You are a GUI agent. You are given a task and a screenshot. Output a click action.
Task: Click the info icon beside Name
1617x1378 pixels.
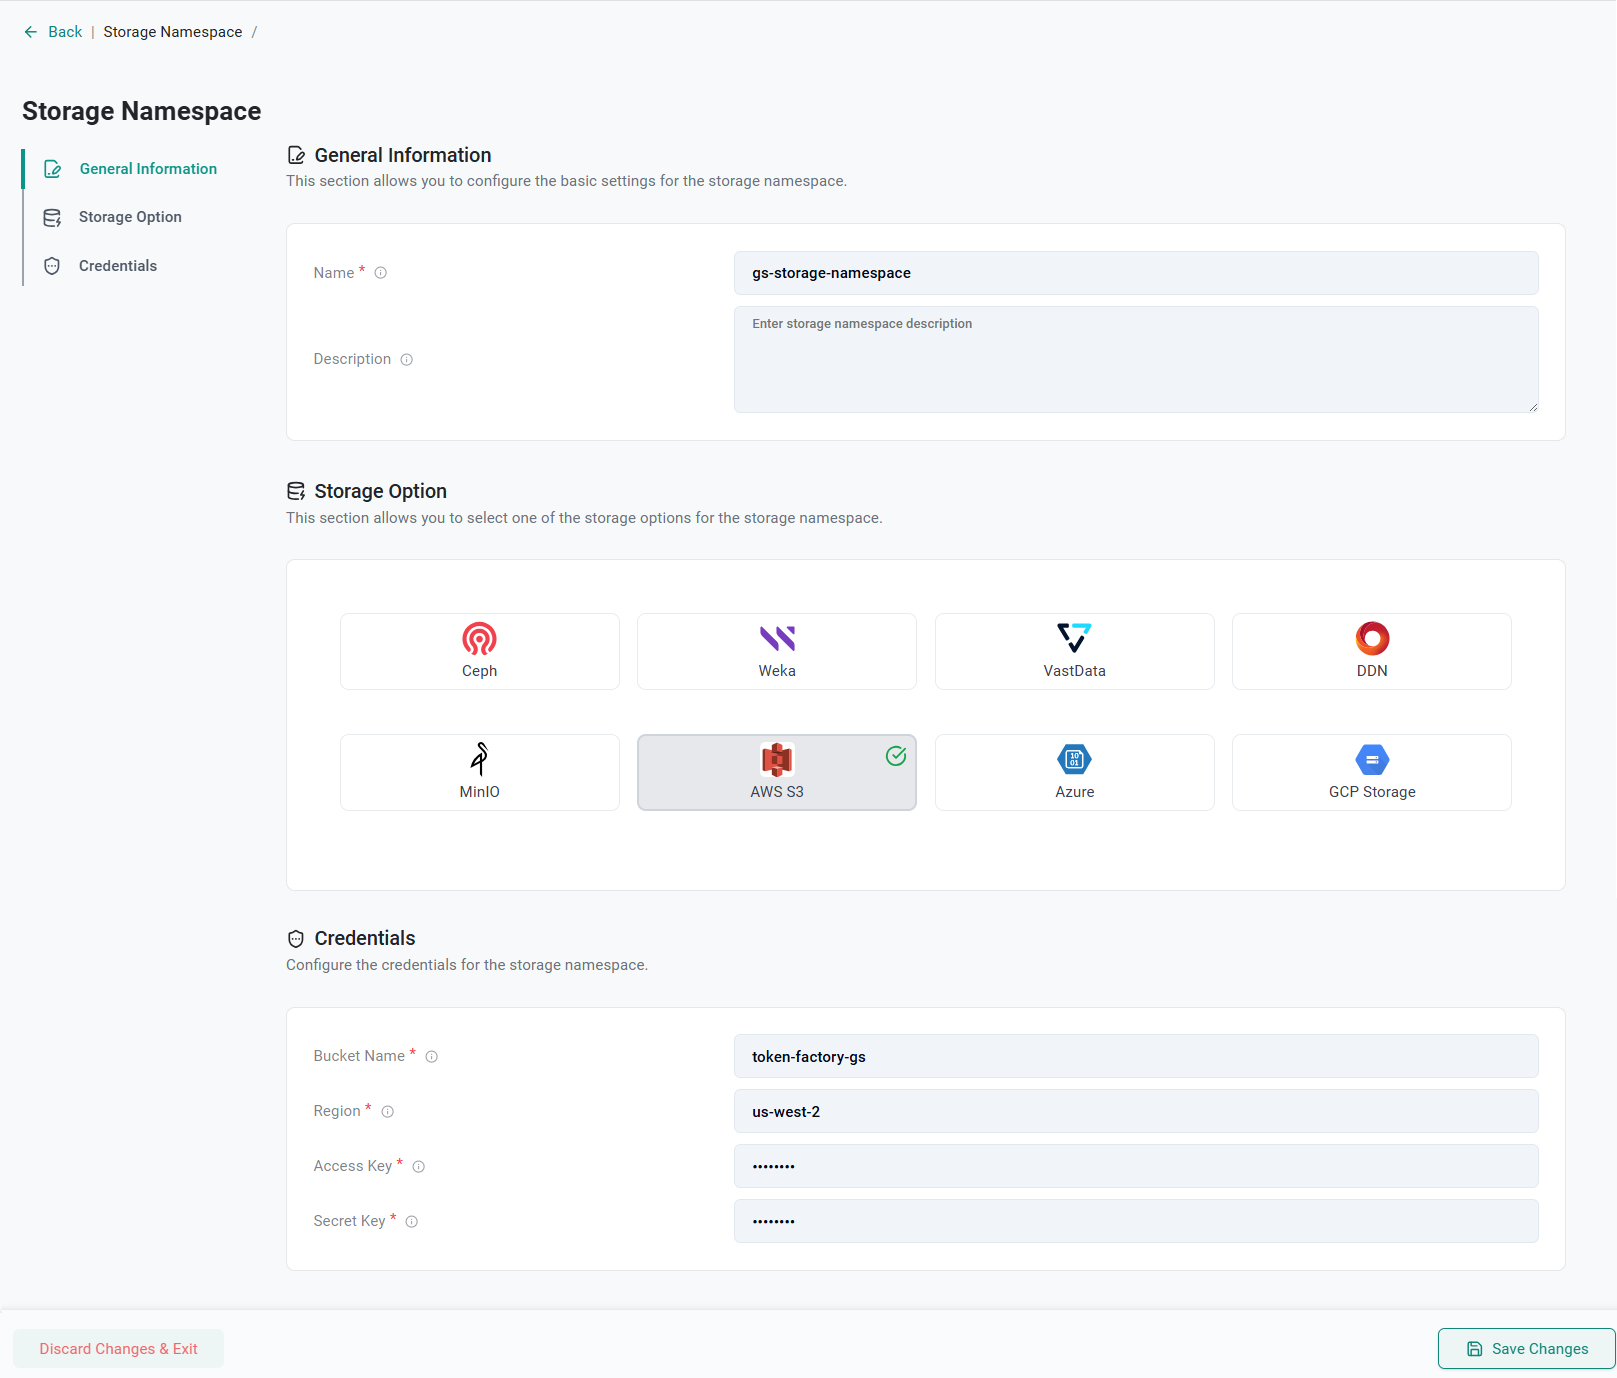[x=381, y=273]
